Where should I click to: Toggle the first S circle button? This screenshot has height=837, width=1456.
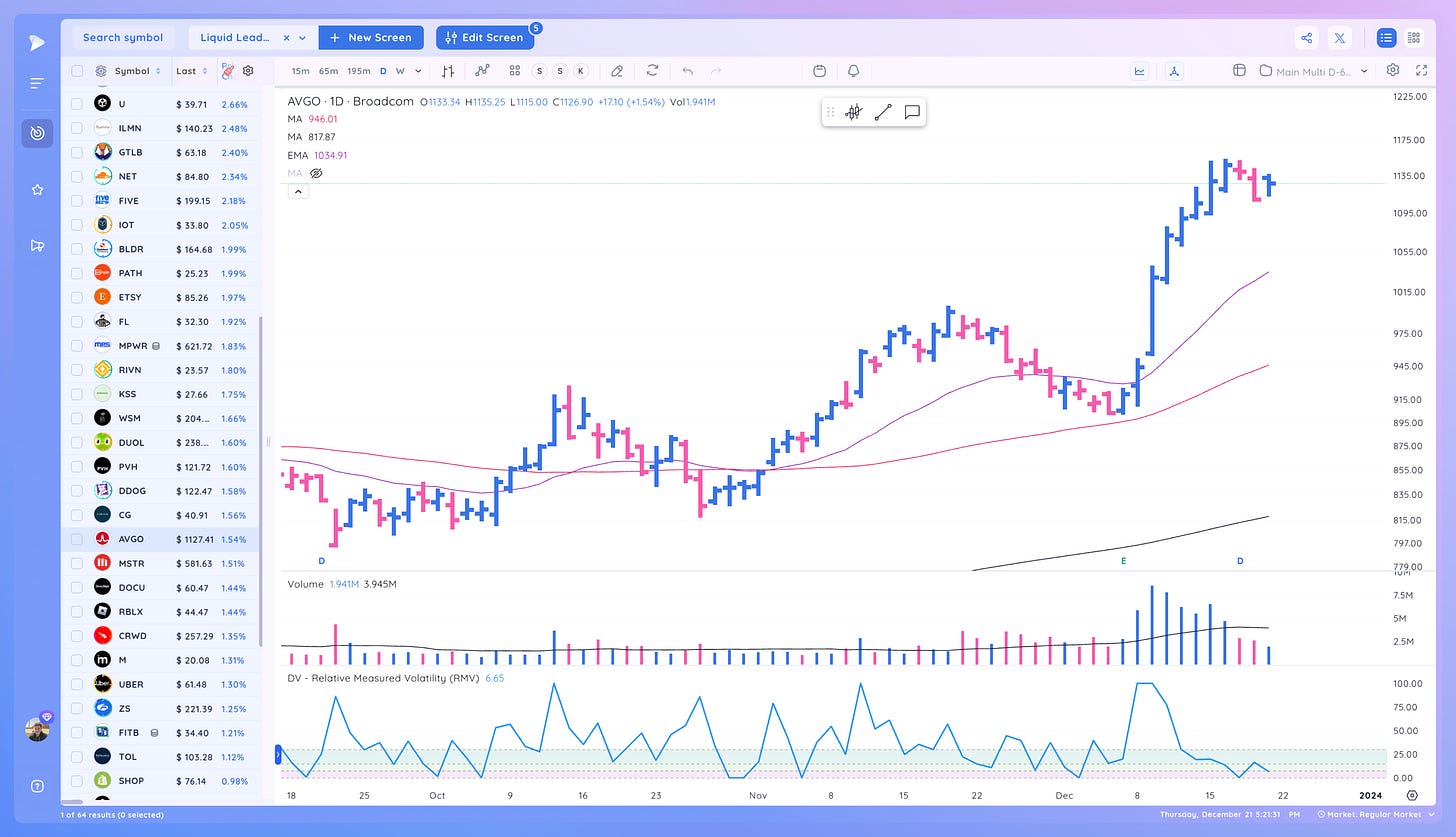point(540,71)
